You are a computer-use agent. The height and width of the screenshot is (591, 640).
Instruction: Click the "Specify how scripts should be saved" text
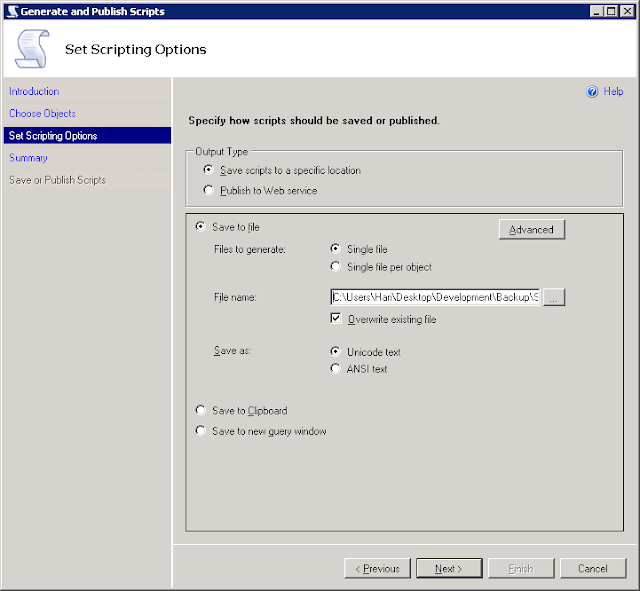314,120
